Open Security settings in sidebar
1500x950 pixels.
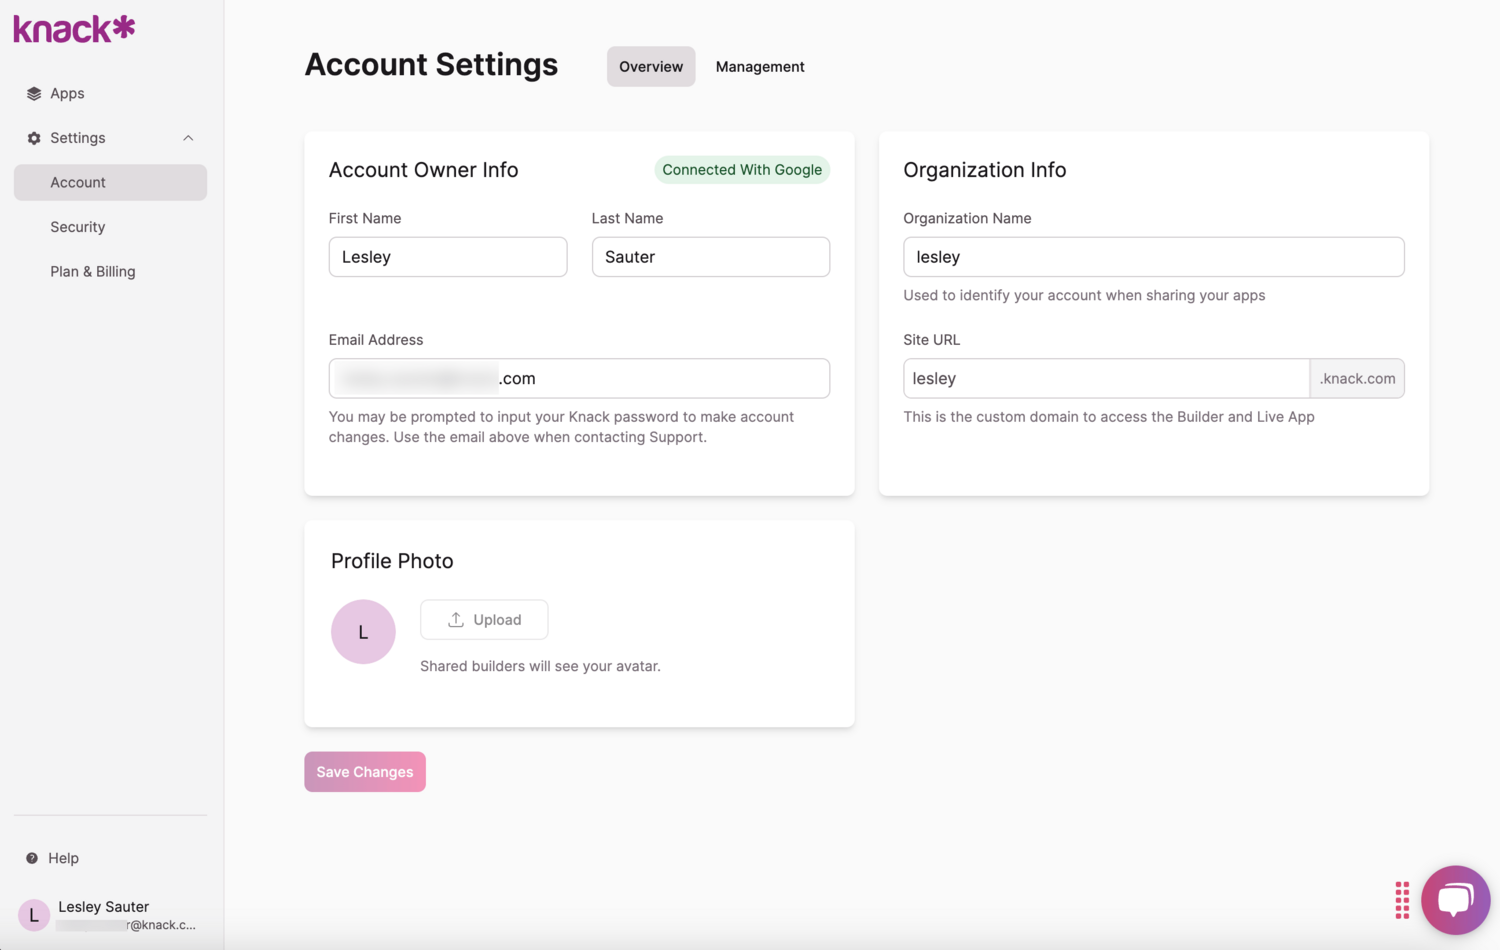click(78, 227)
